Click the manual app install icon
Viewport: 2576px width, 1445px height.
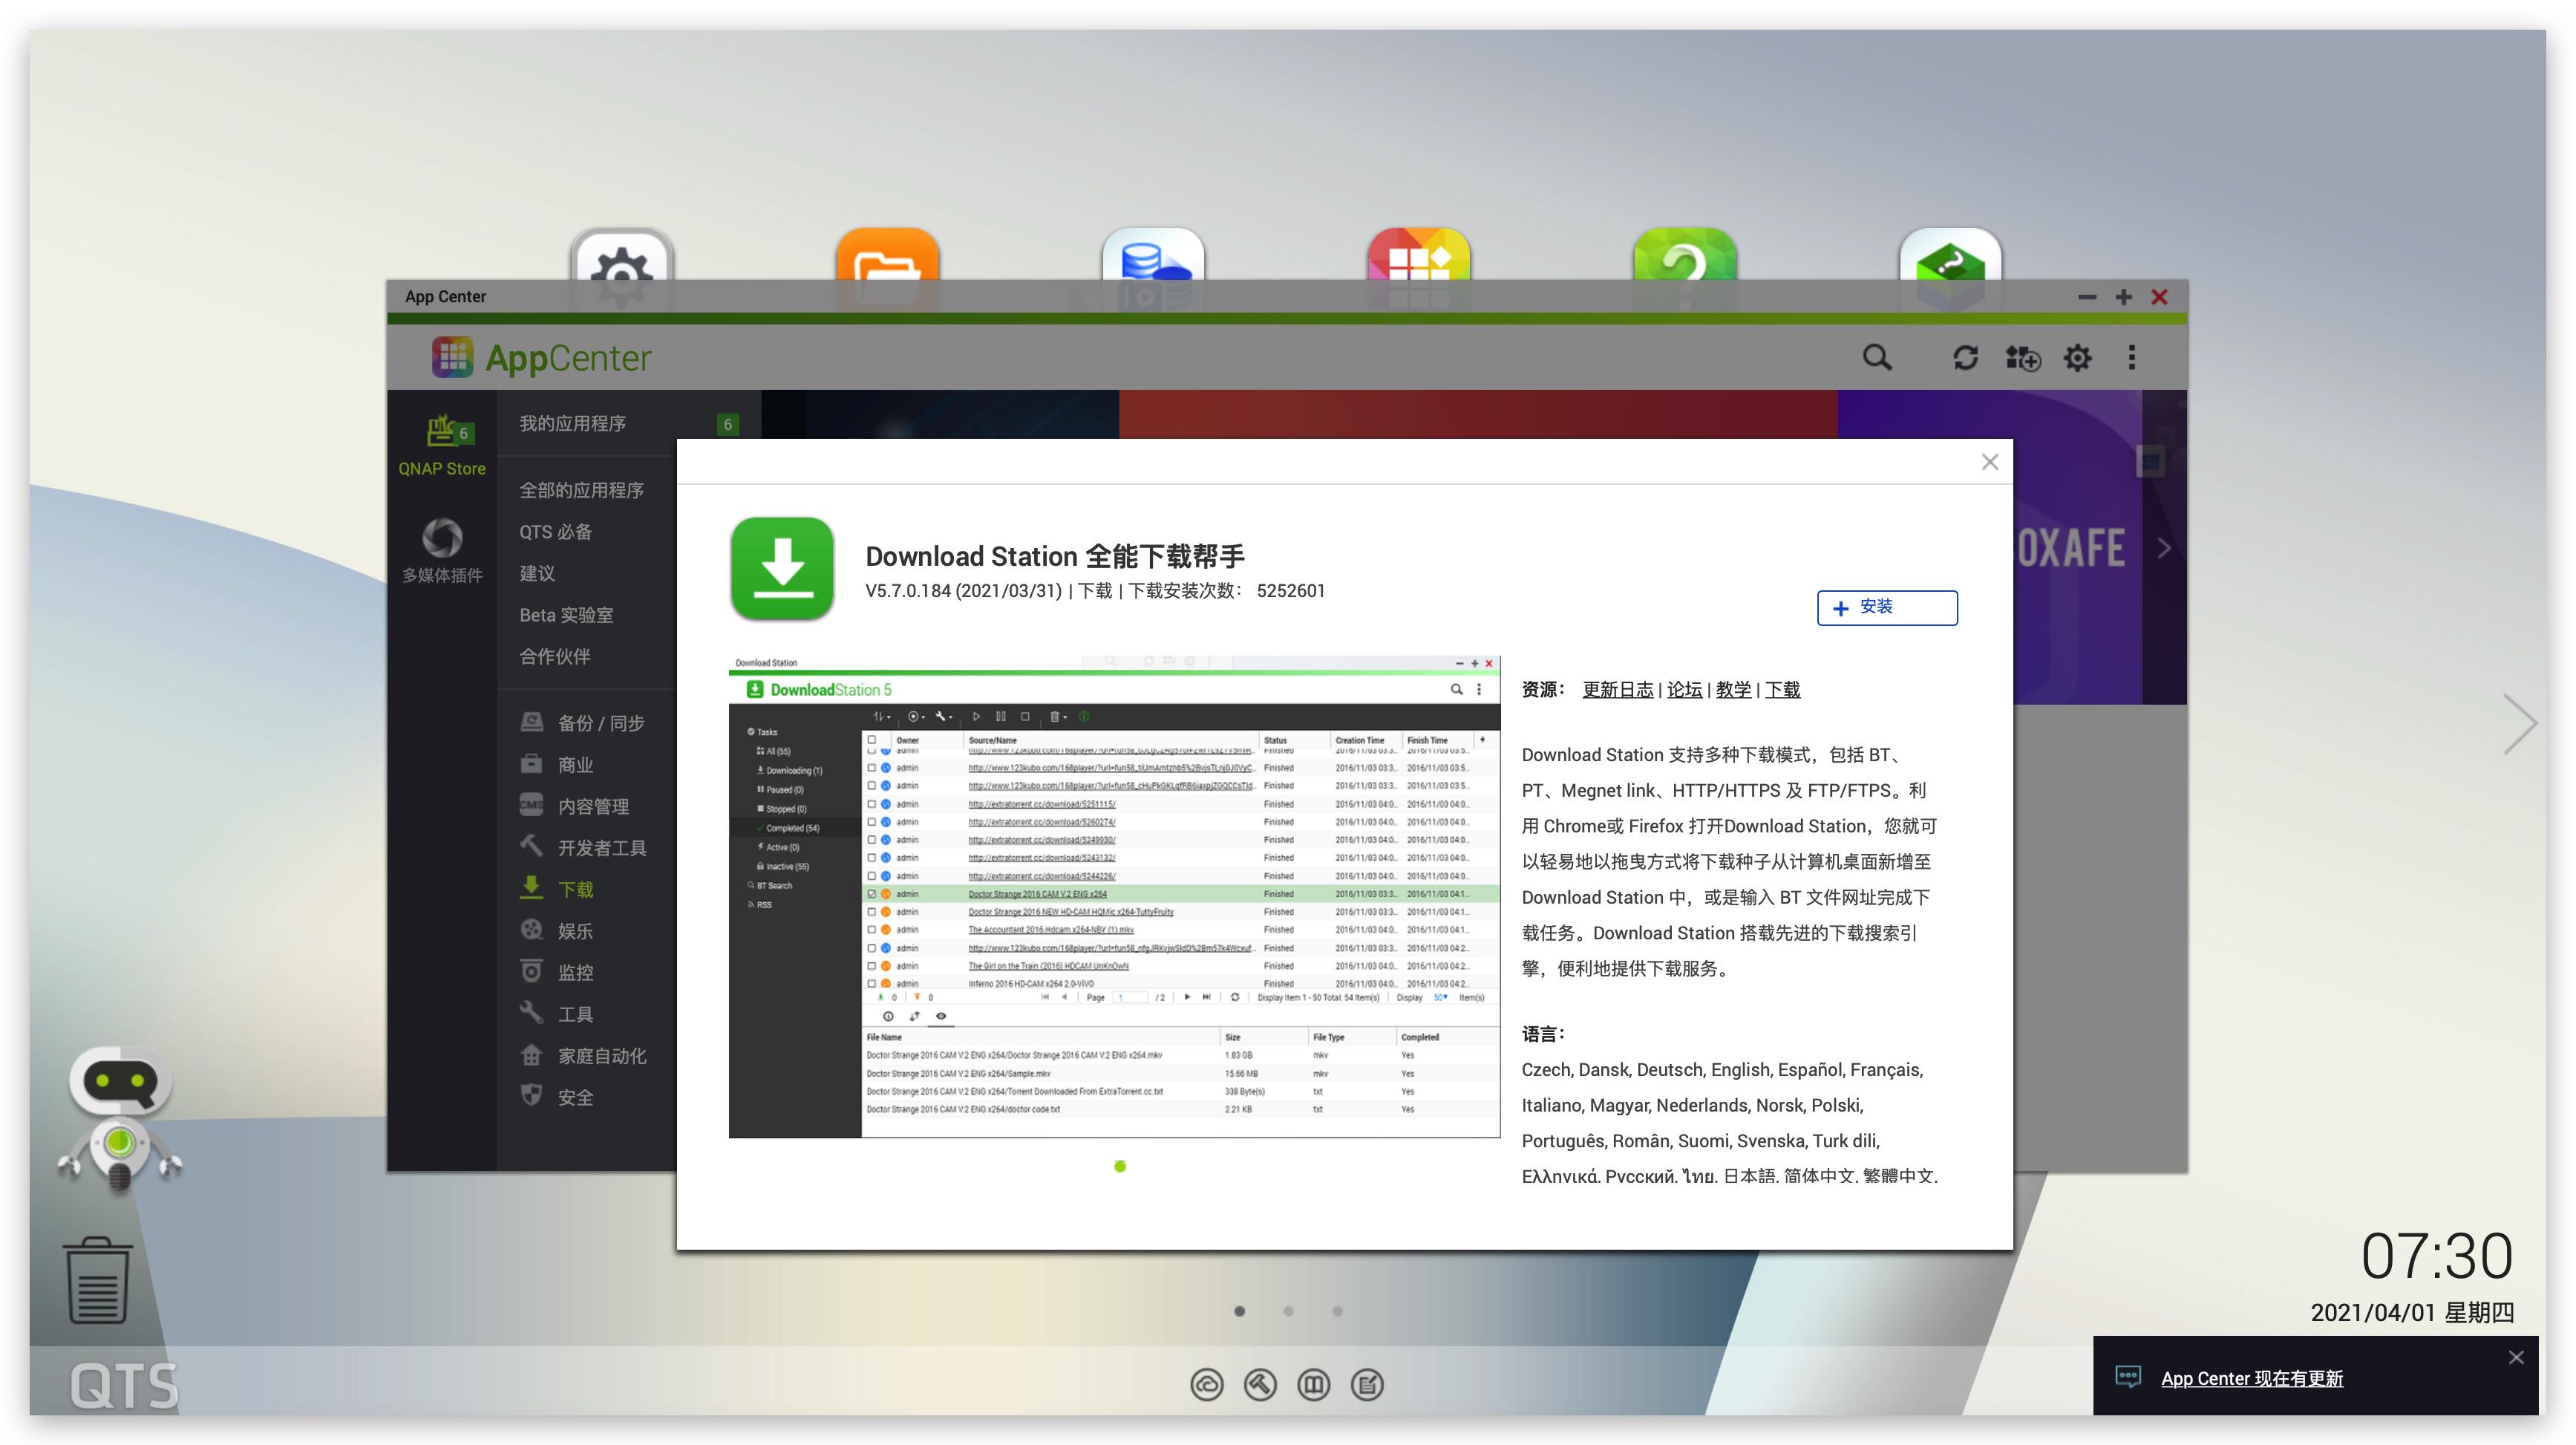point(2022,357)
